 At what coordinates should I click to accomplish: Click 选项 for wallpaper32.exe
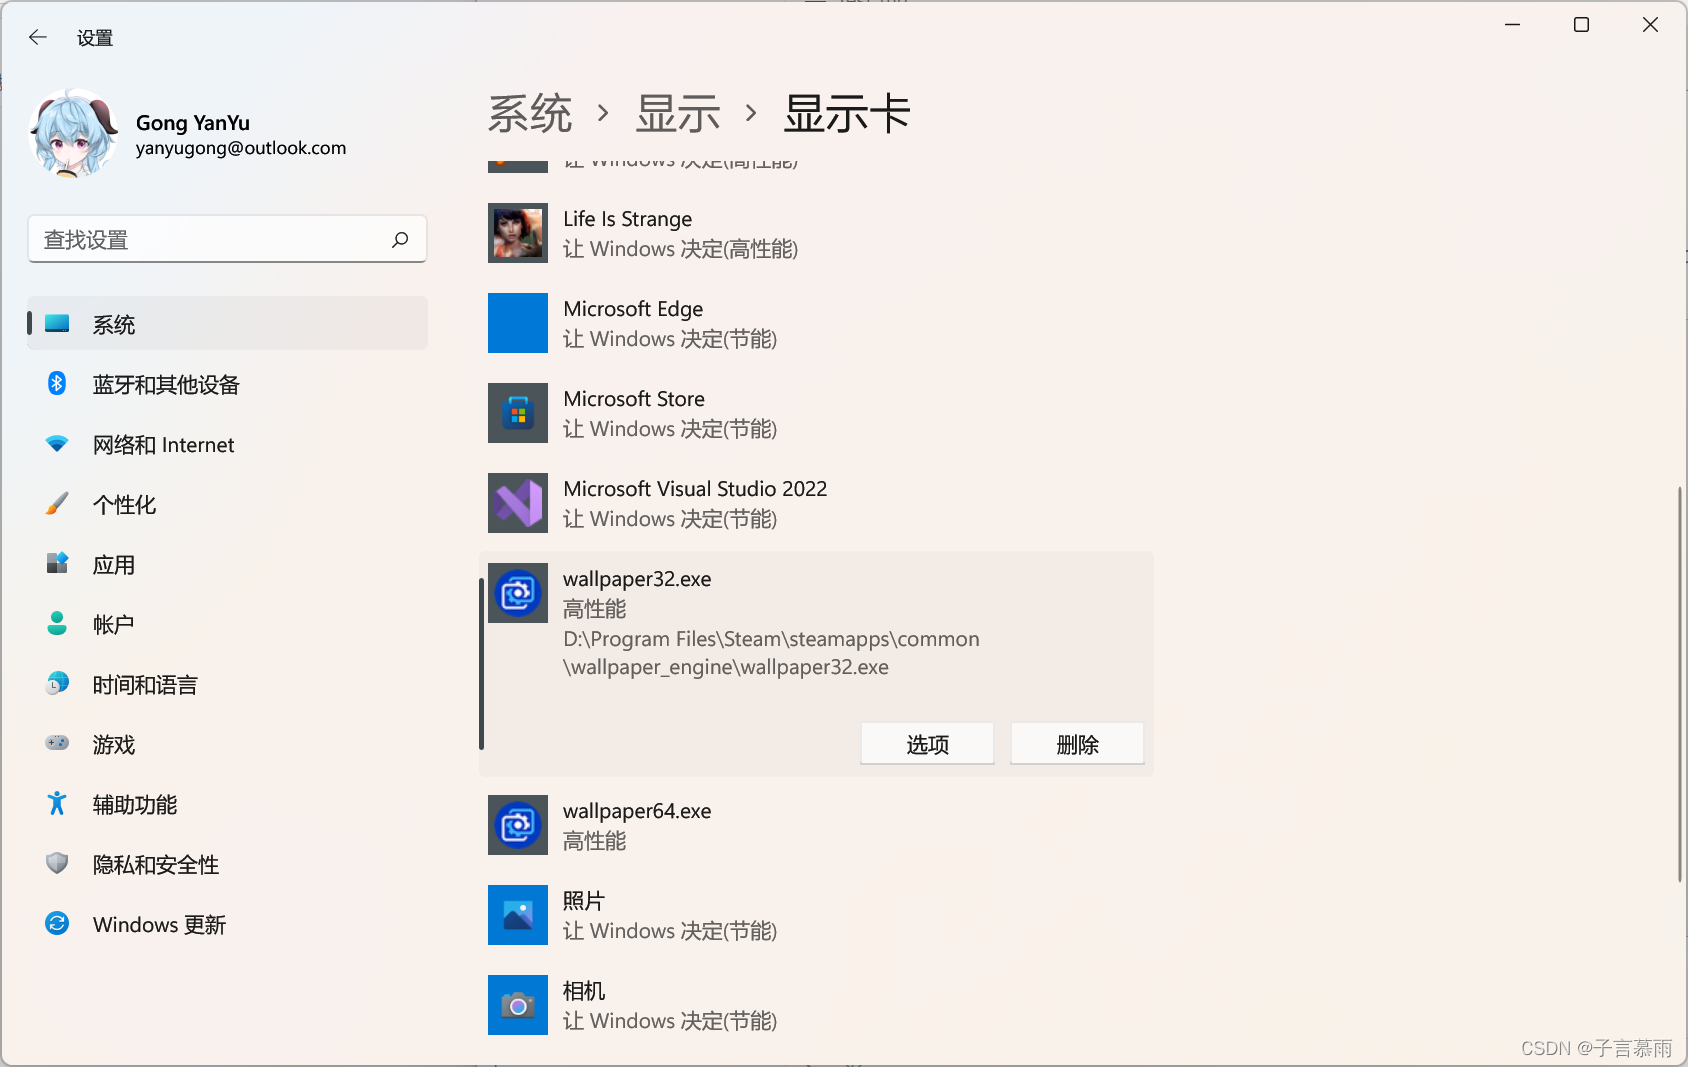click(927, 744)
